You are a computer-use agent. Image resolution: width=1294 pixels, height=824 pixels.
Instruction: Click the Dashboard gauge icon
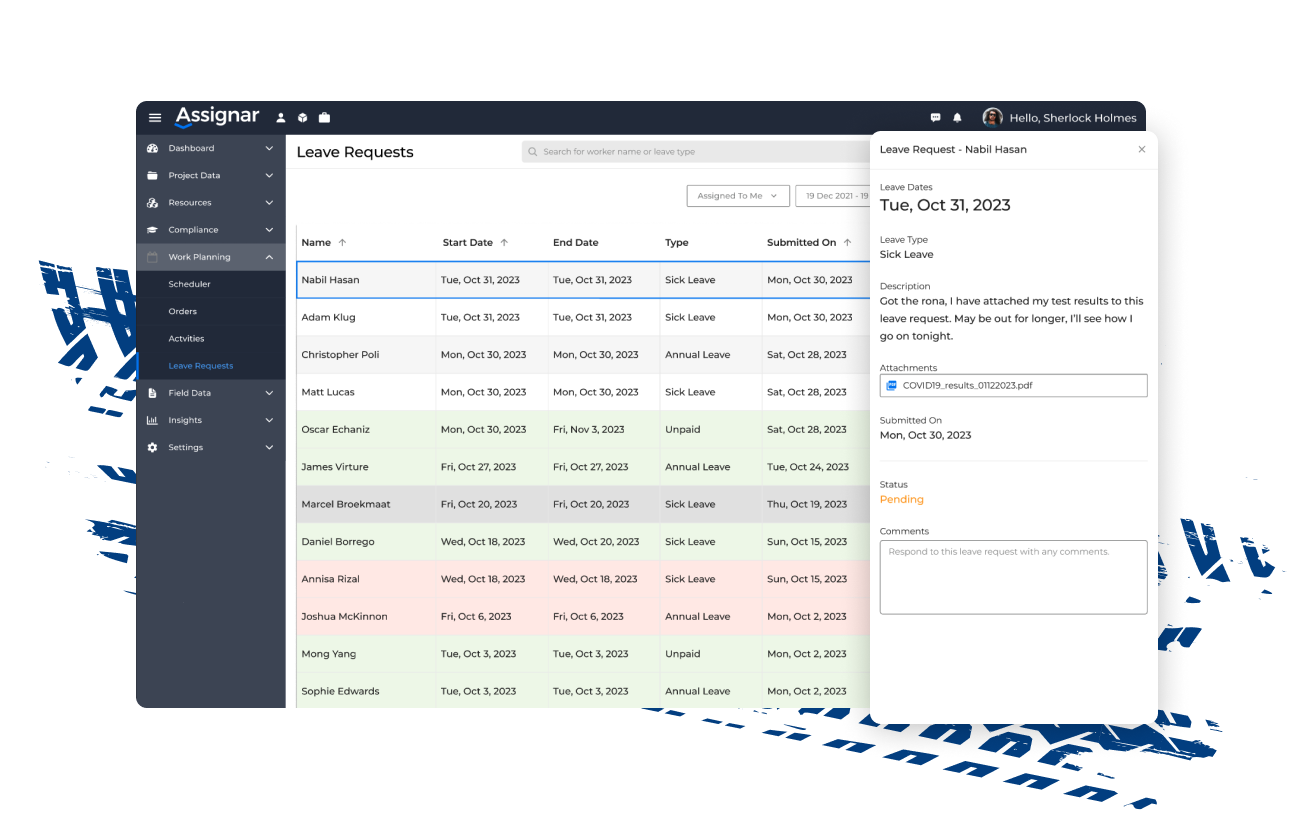(x=151, y=148)
